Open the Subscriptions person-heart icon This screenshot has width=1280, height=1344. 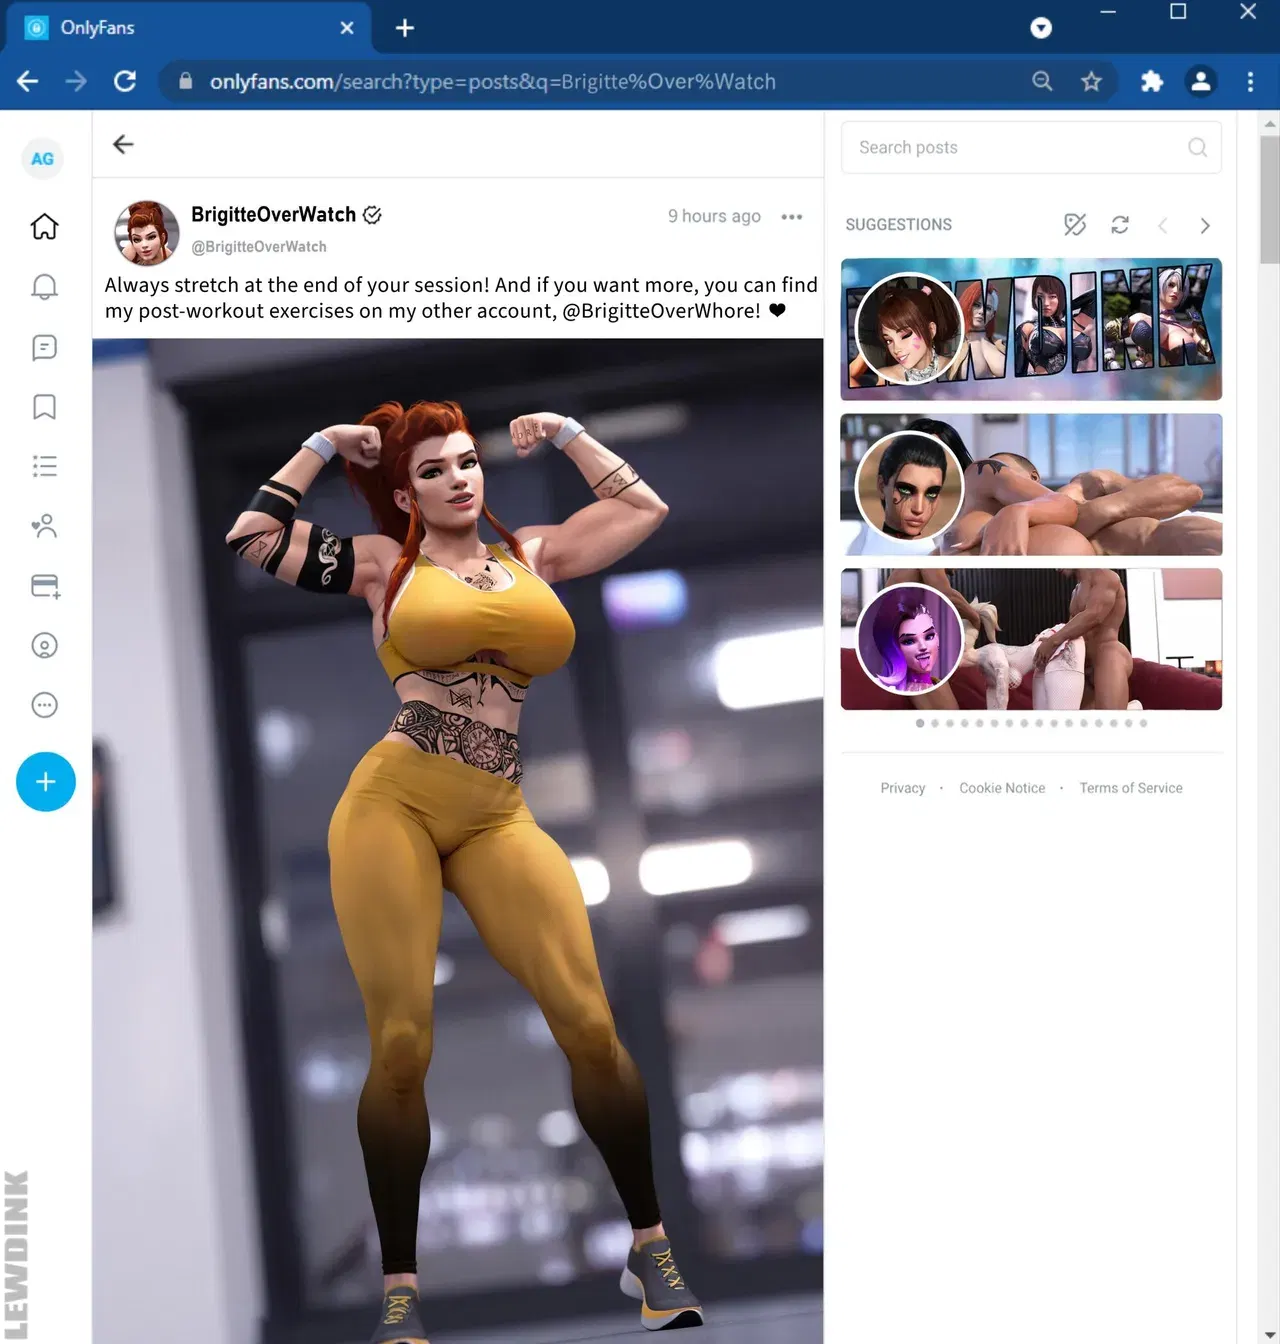click(45, 526)
